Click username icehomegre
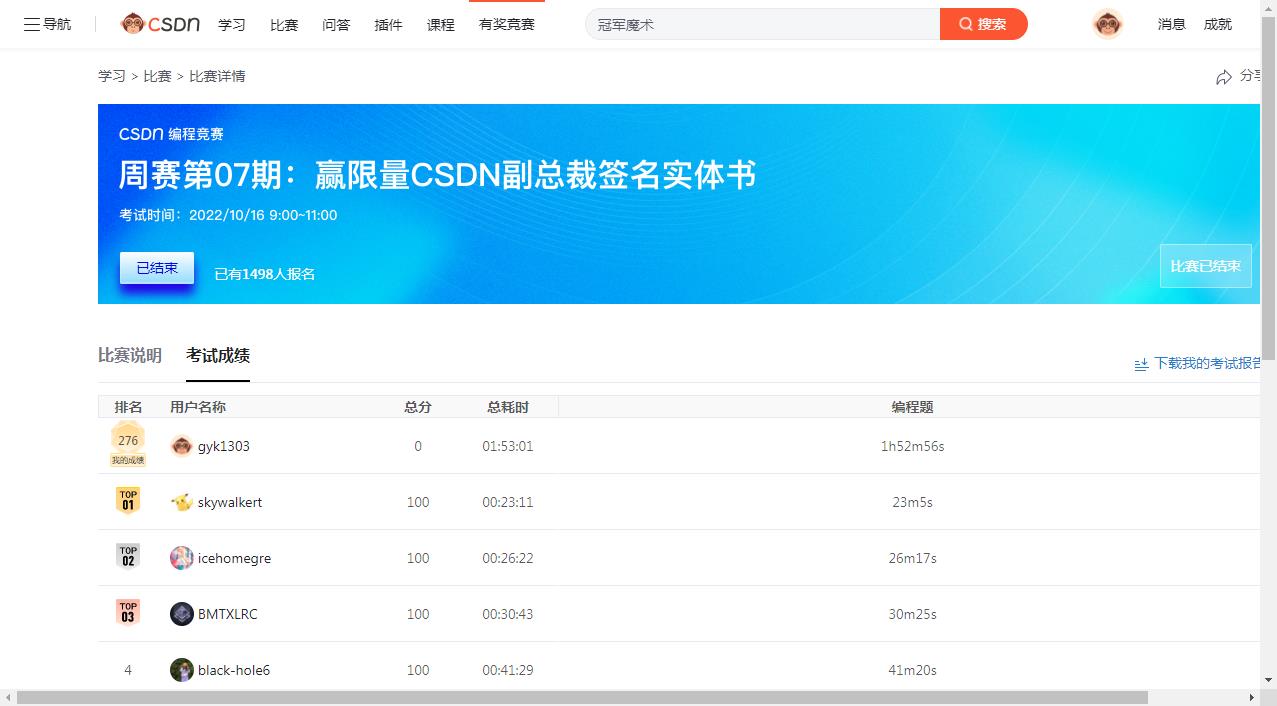This screenshot has height=706, width=1277. click(234, 558)
